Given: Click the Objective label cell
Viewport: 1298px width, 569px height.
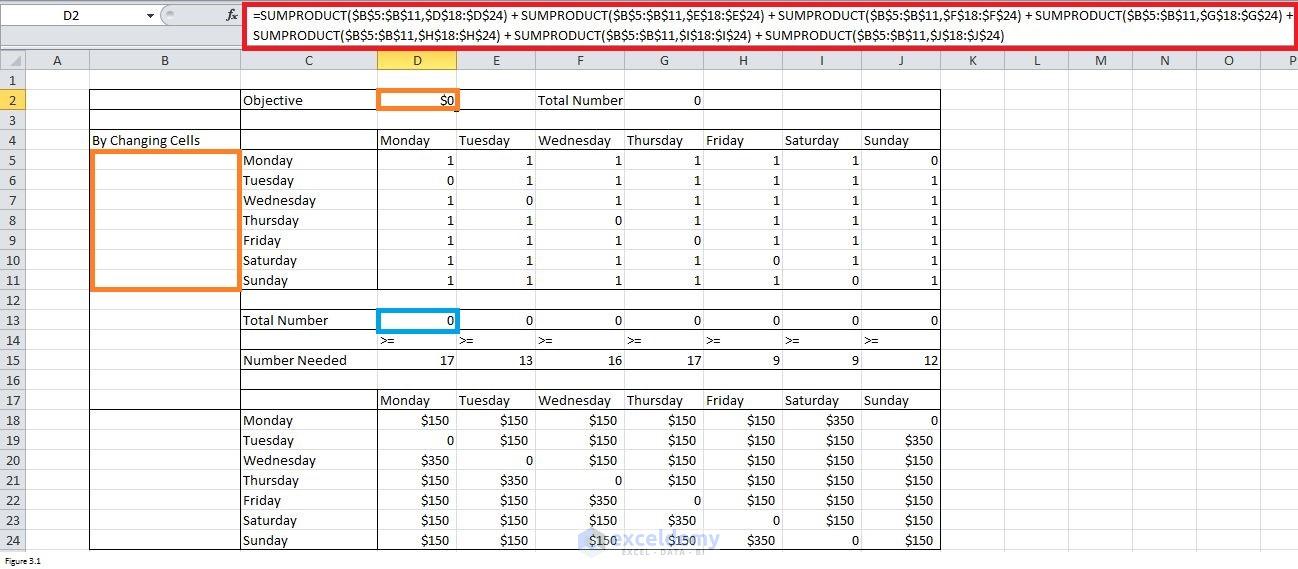Looking at the screenshot, I should point(309,100).
